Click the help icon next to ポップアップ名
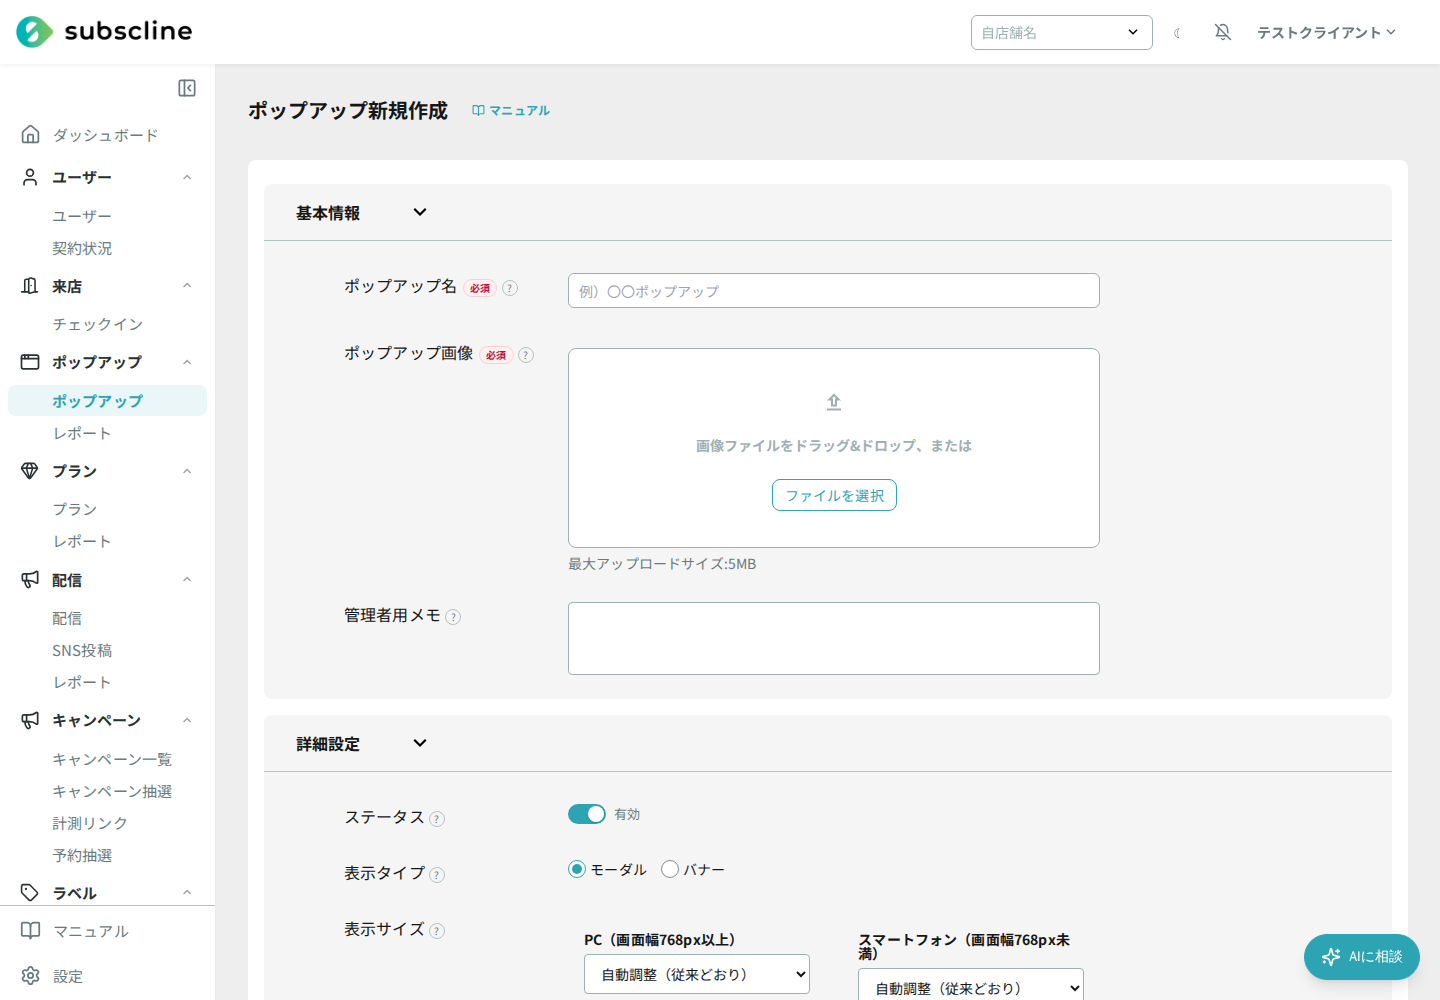 [x=510, y=288]
